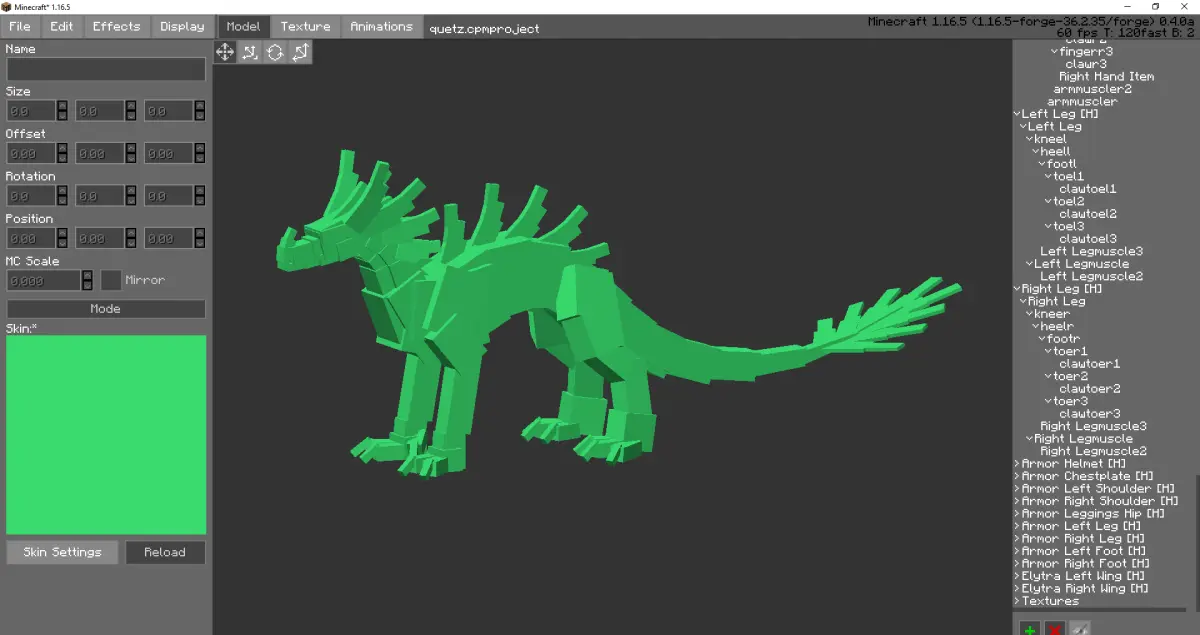Expand the Armor Chestplate [H] group
Viewport: 1200px width, 635px height.
(1017, 476)
